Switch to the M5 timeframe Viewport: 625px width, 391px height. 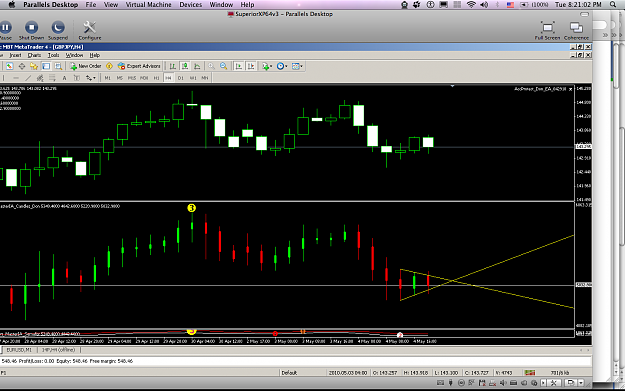pyautogui.click(x=120, y=78)
